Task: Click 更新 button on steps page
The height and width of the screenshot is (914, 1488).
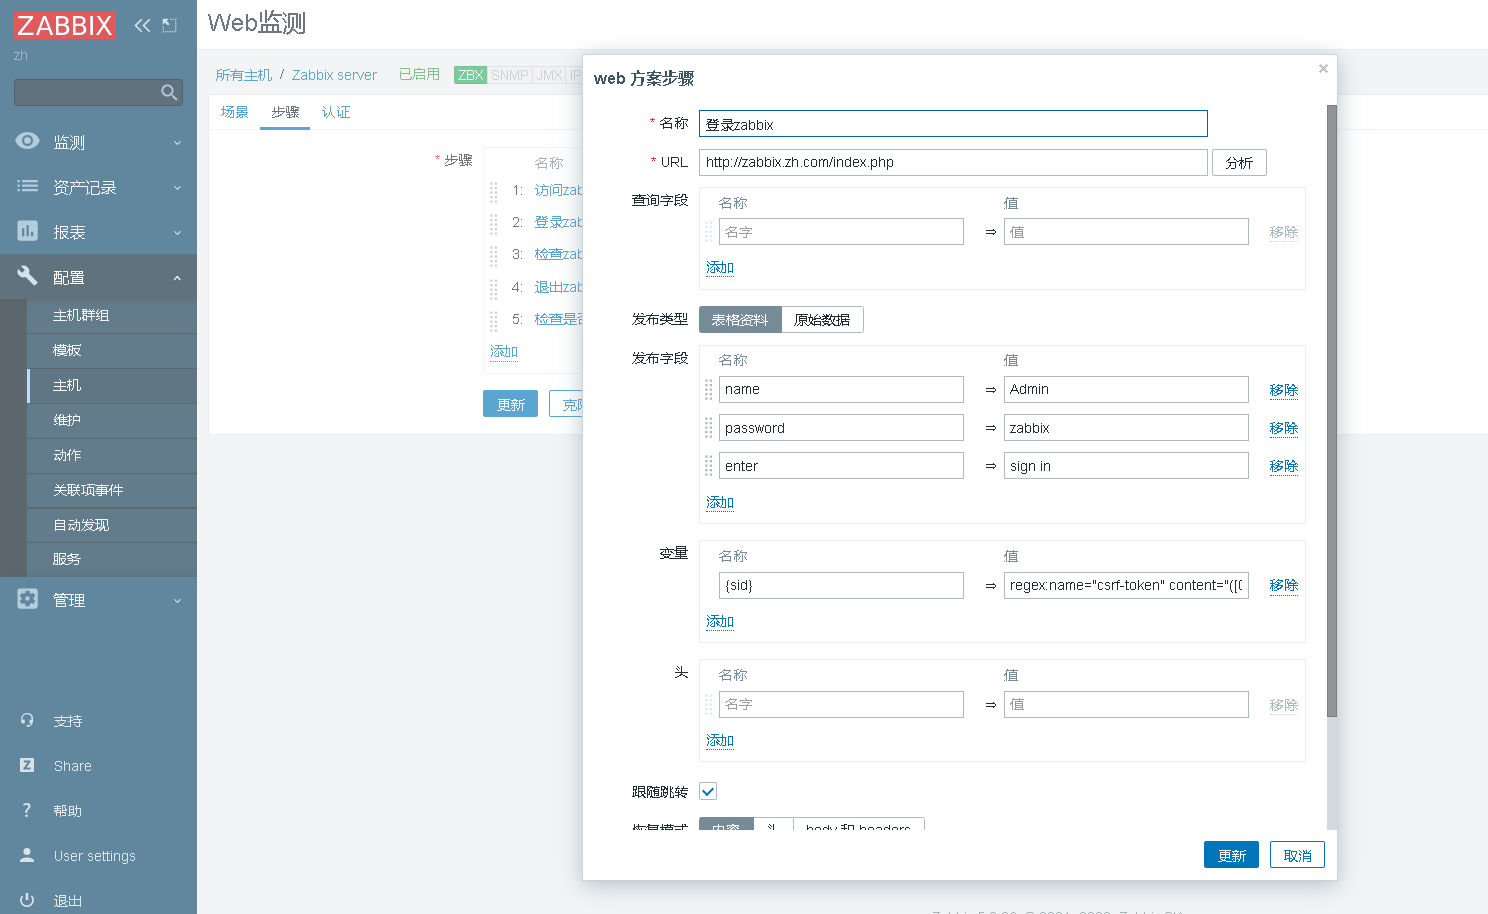Action: (510, 404)
